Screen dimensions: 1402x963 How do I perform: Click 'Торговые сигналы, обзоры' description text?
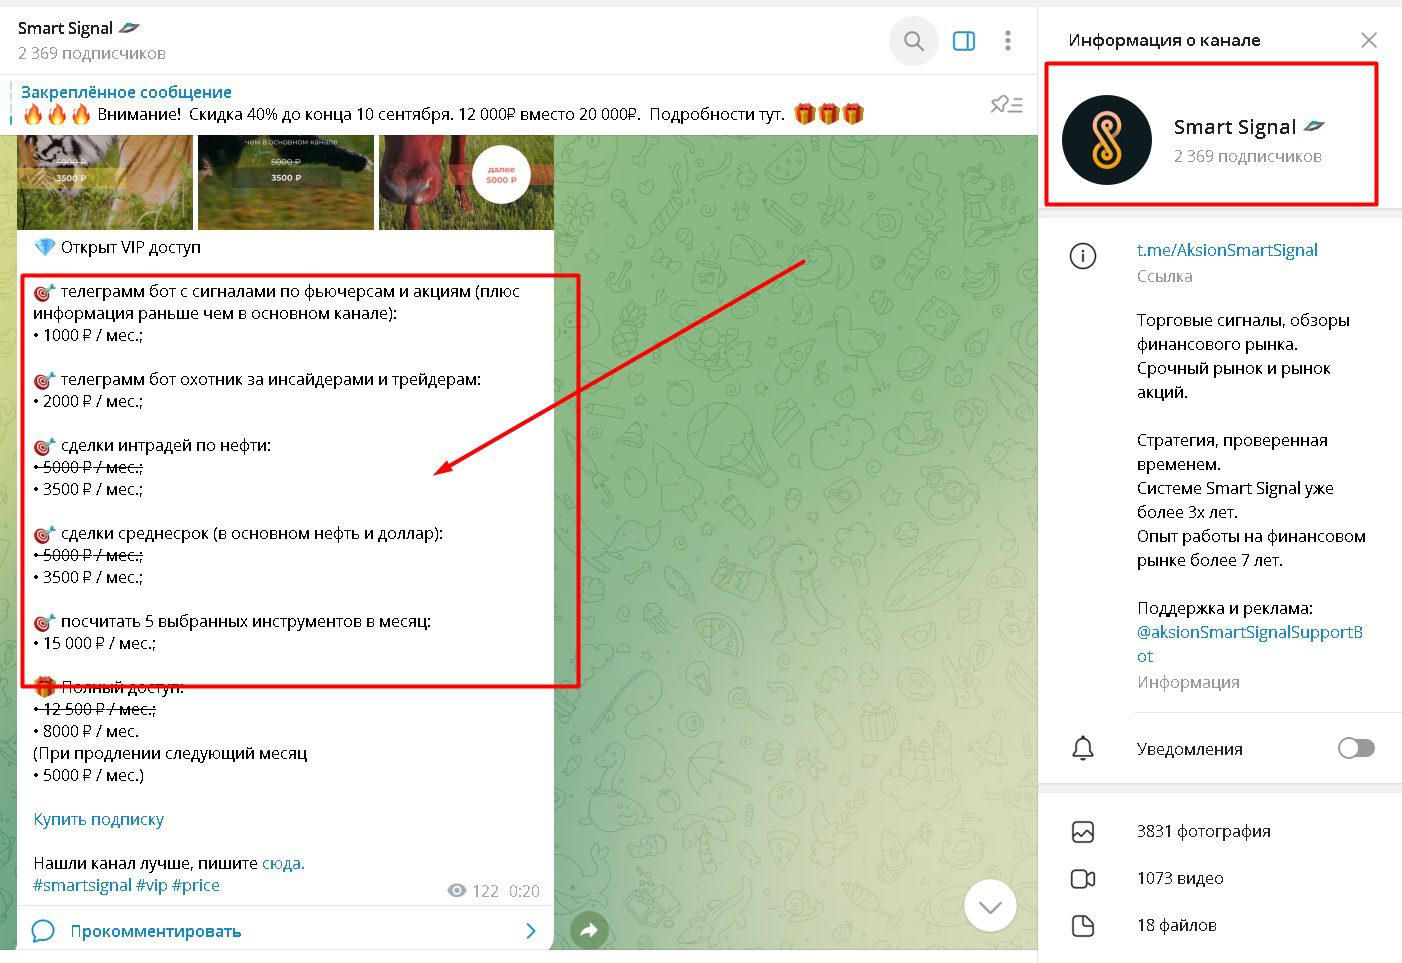coord(1243,320)
